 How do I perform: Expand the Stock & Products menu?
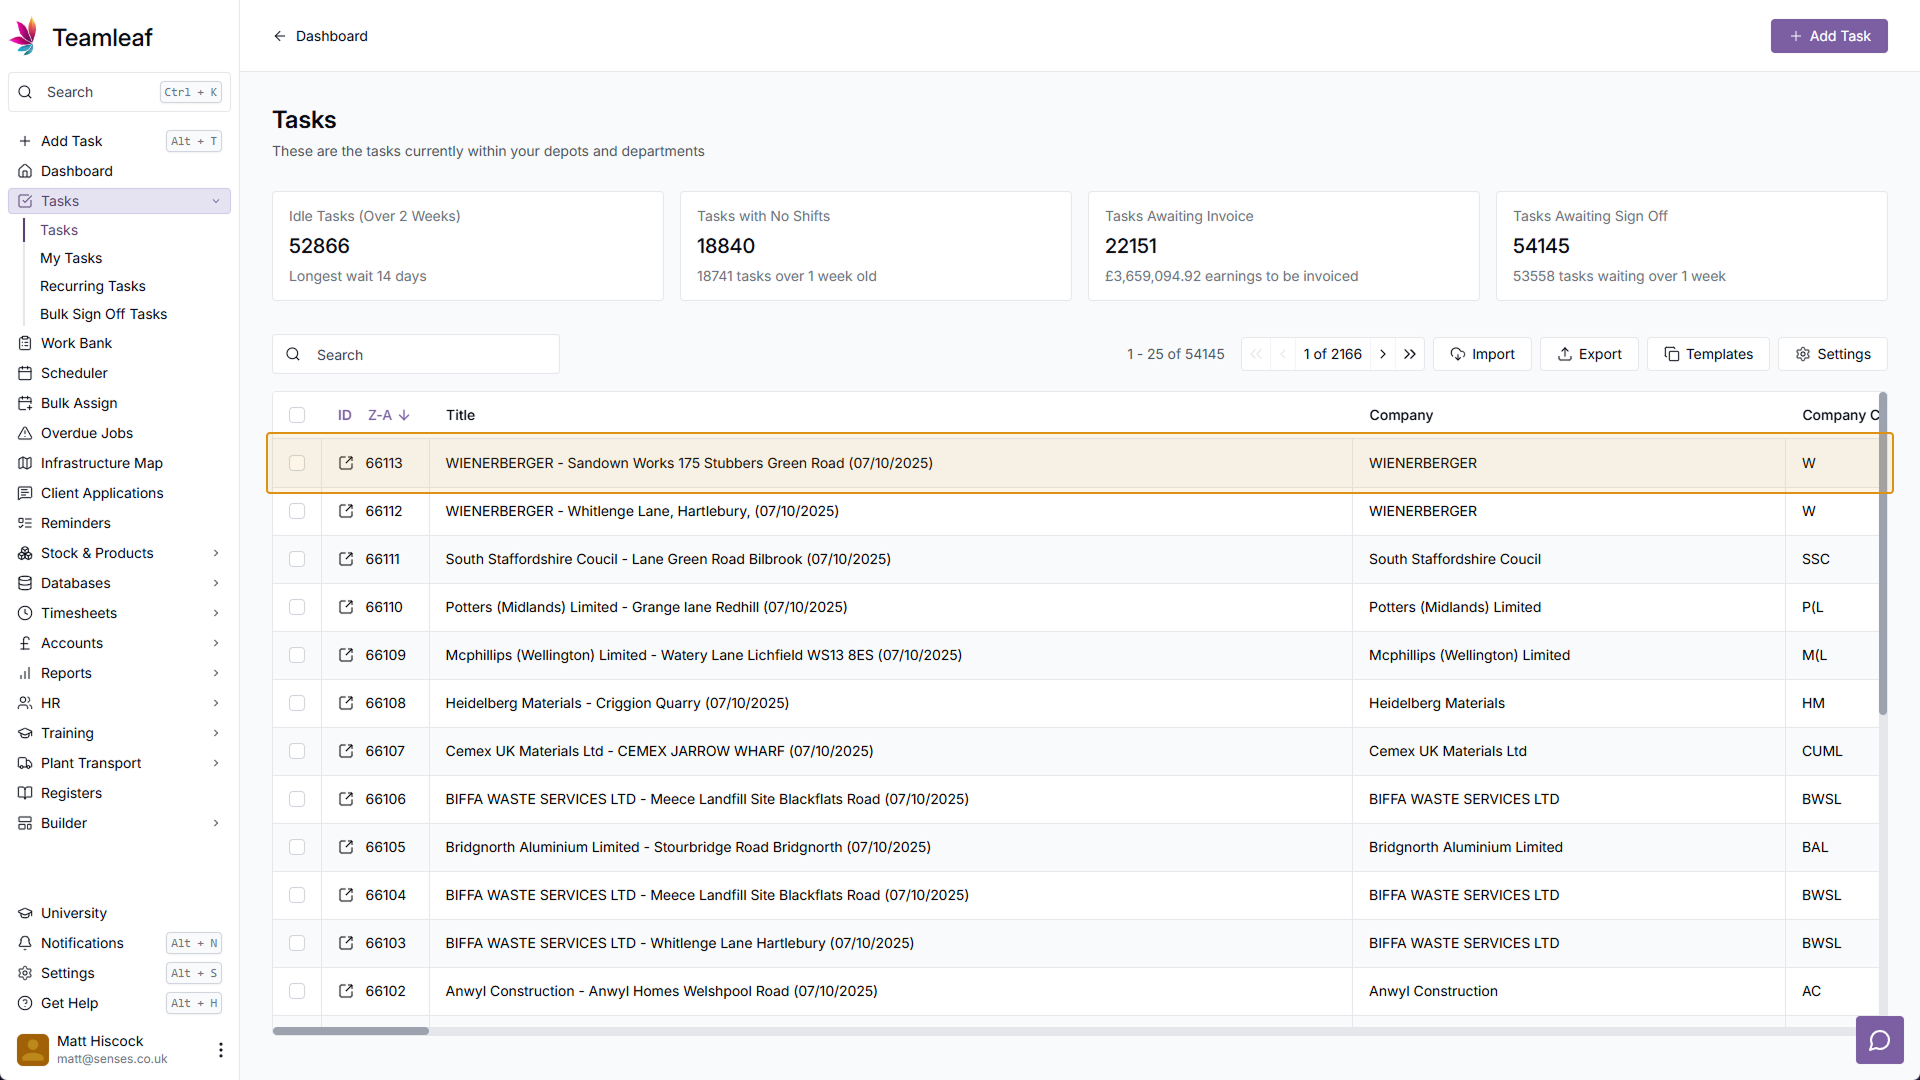click(x=216, y=553)
